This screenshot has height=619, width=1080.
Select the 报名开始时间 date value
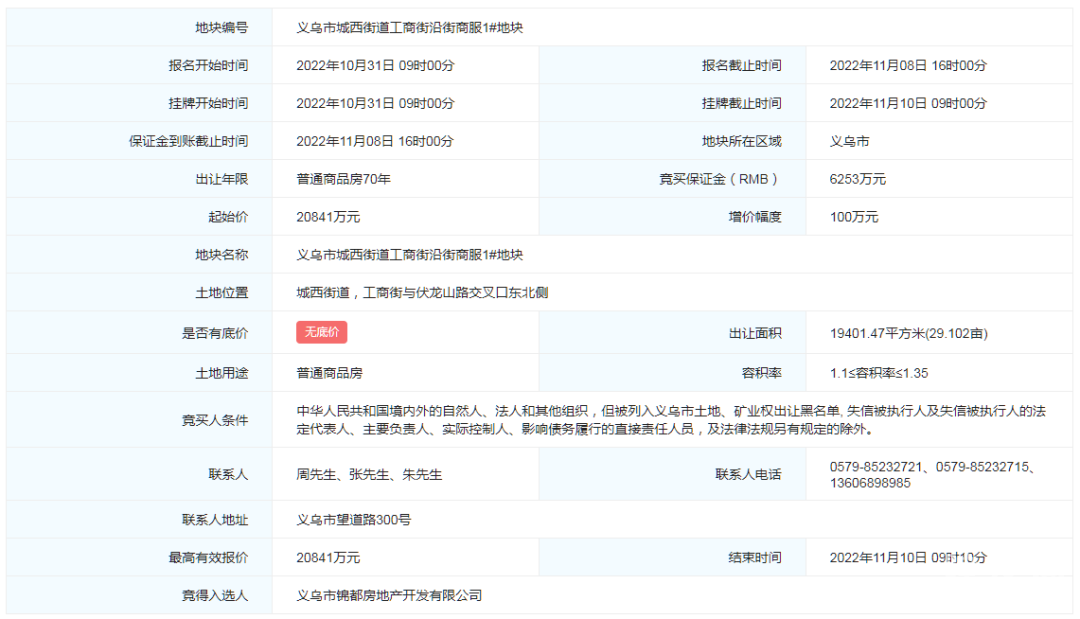tap(375, 66)
